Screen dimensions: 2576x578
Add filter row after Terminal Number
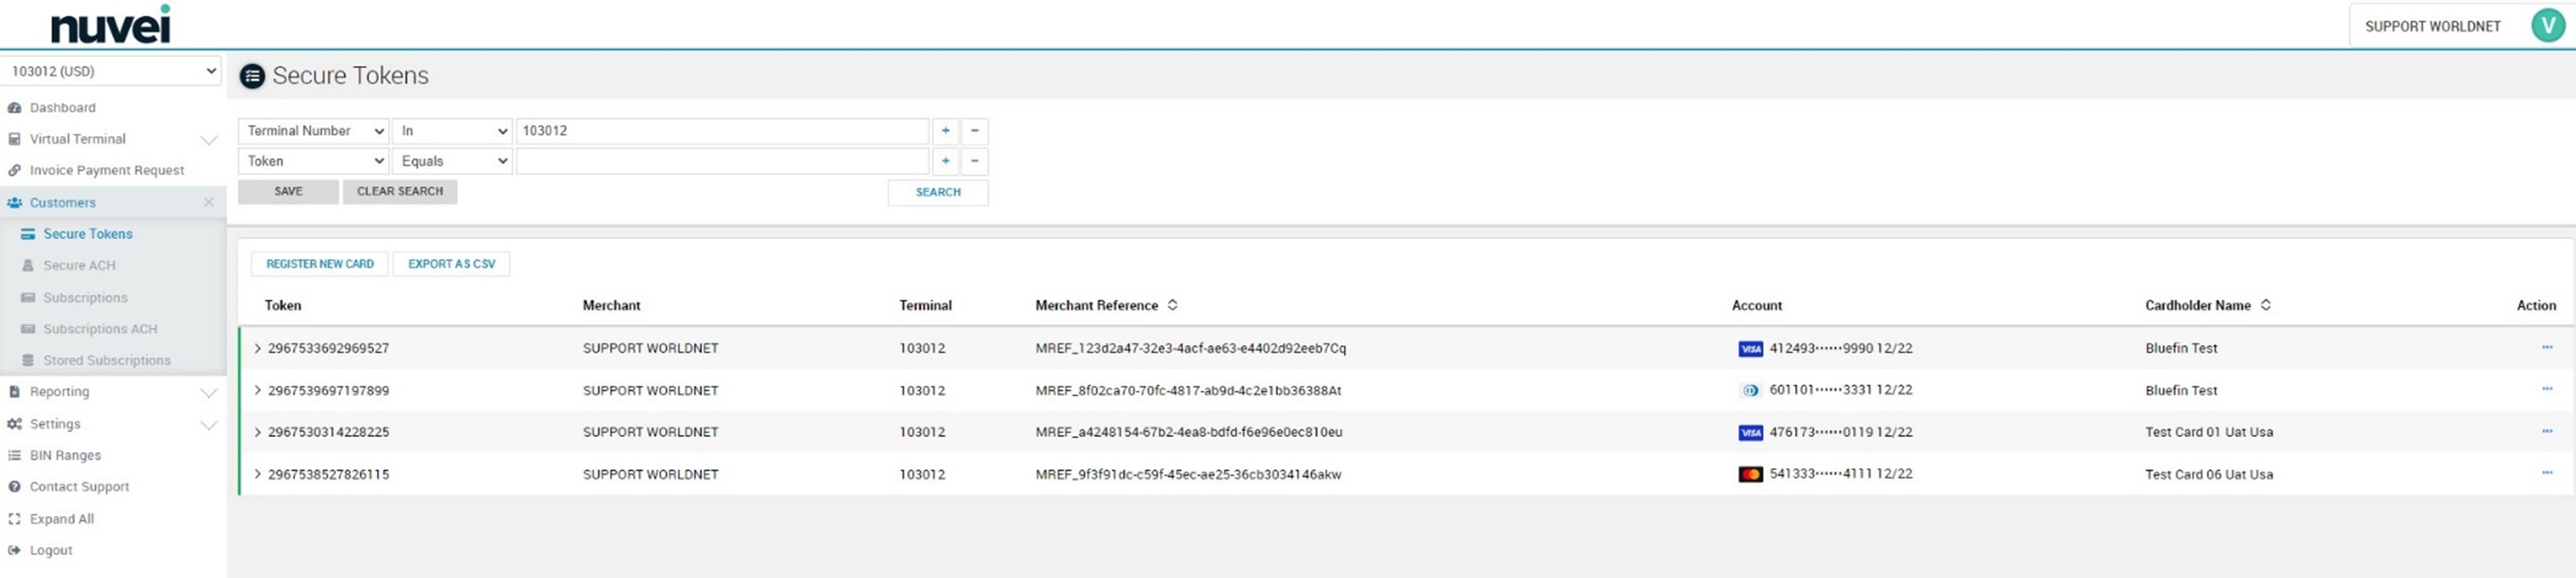tap(945, 131)
